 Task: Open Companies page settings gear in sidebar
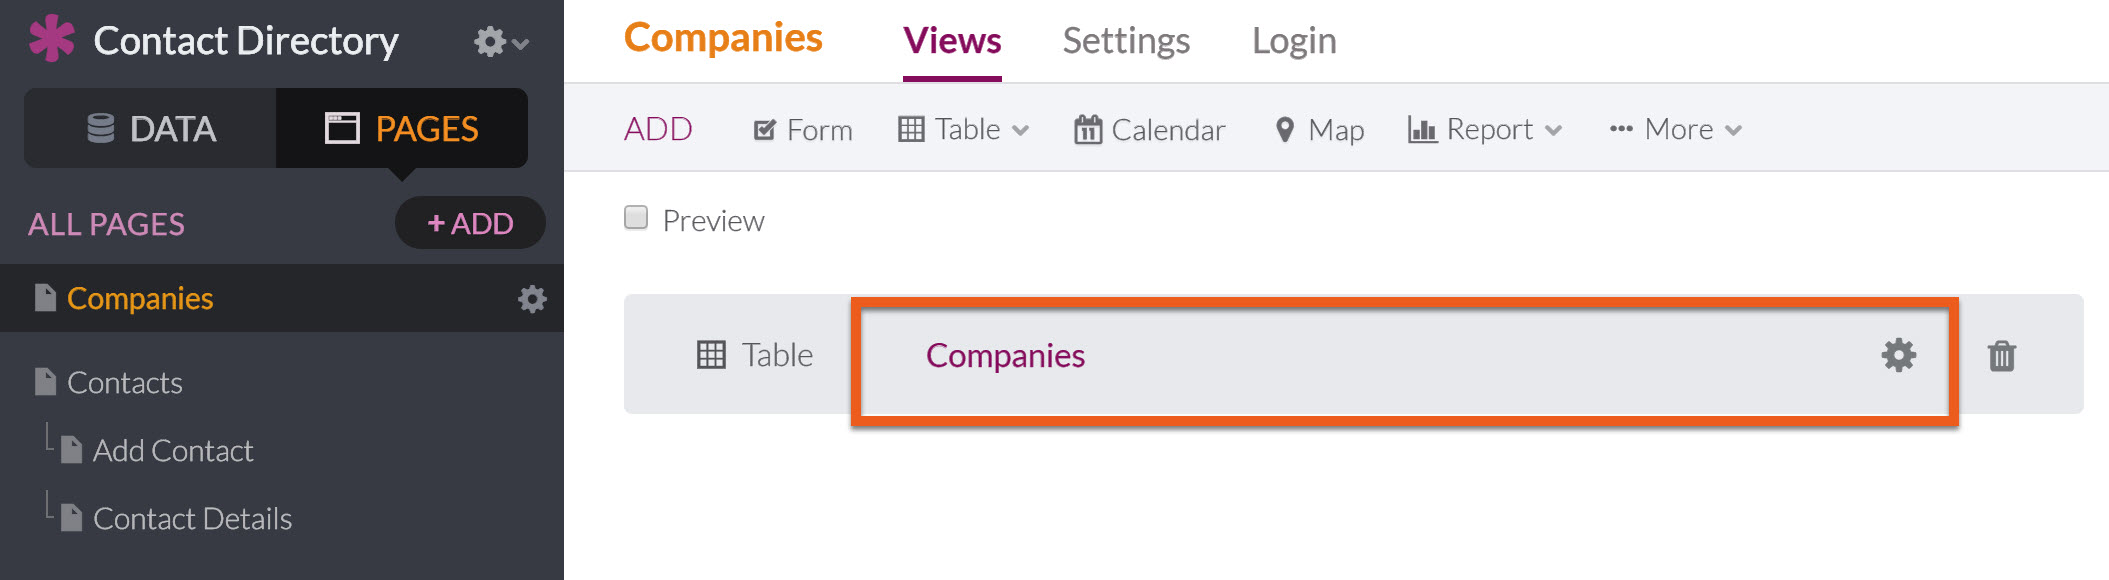[532, 299]
